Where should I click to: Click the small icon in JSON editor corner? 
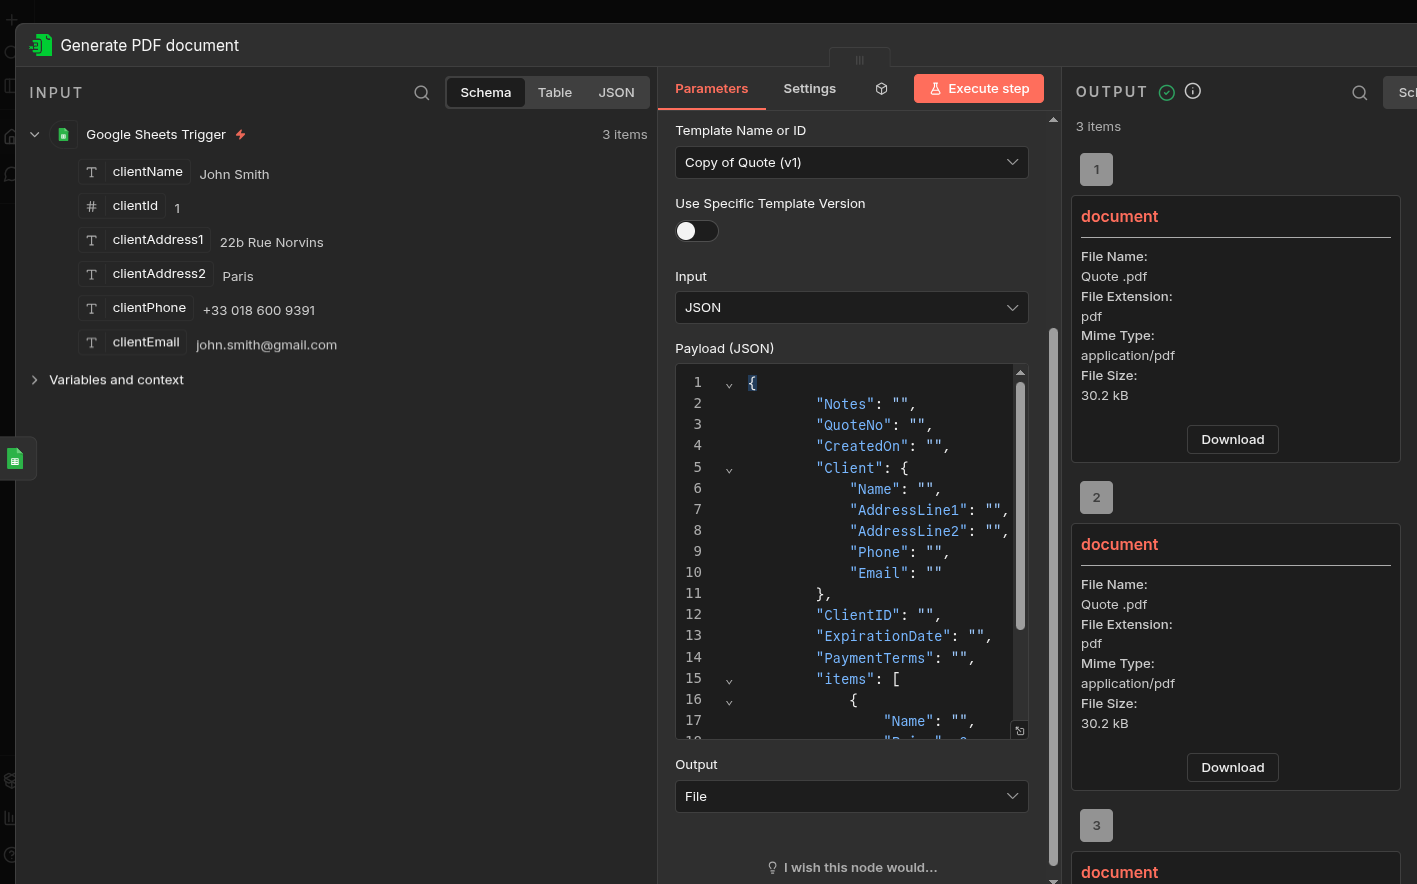tap(1019, 730)
